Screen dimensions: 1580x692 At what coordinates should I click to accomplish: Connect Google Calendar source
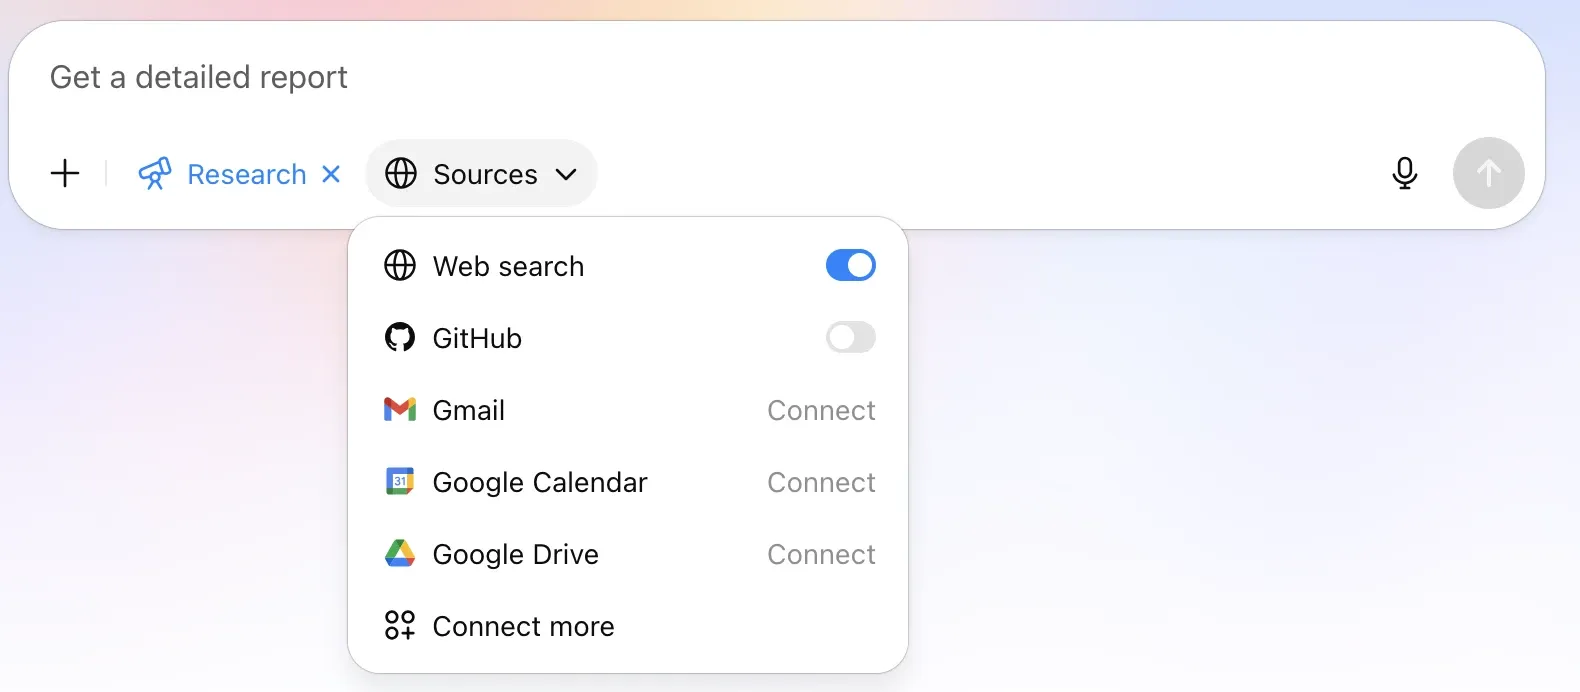coord(821,482)
